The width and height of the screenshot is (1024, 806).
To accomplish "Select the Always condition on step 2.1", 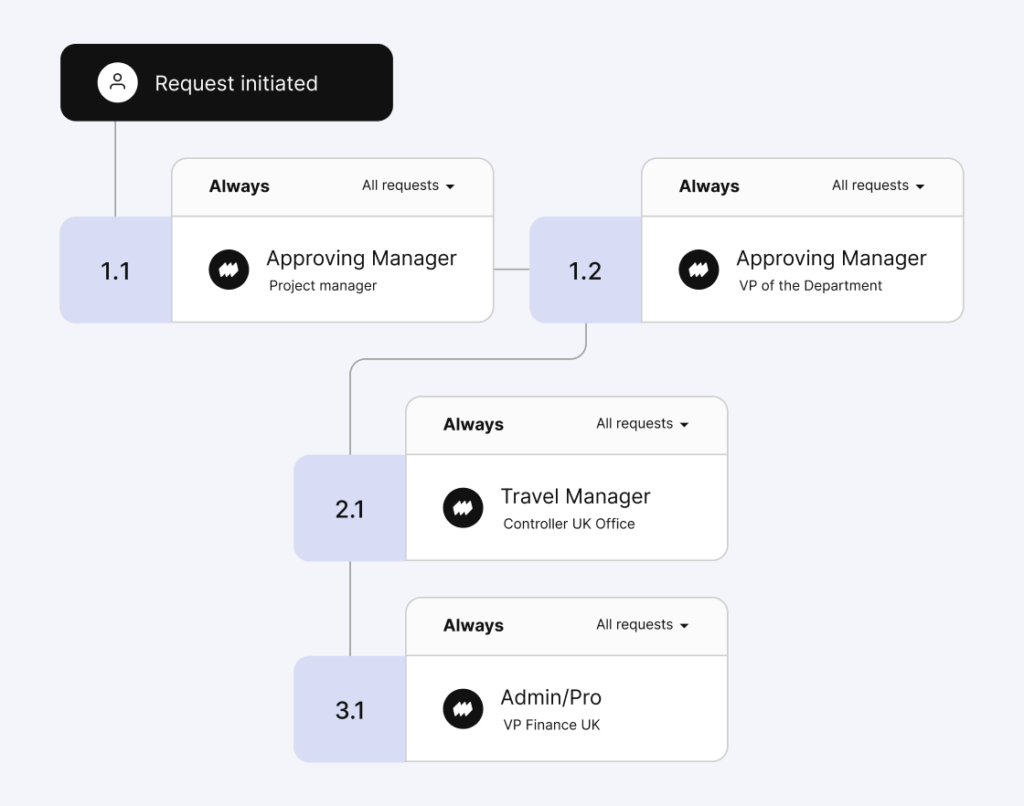I will (x=472, y=424).
